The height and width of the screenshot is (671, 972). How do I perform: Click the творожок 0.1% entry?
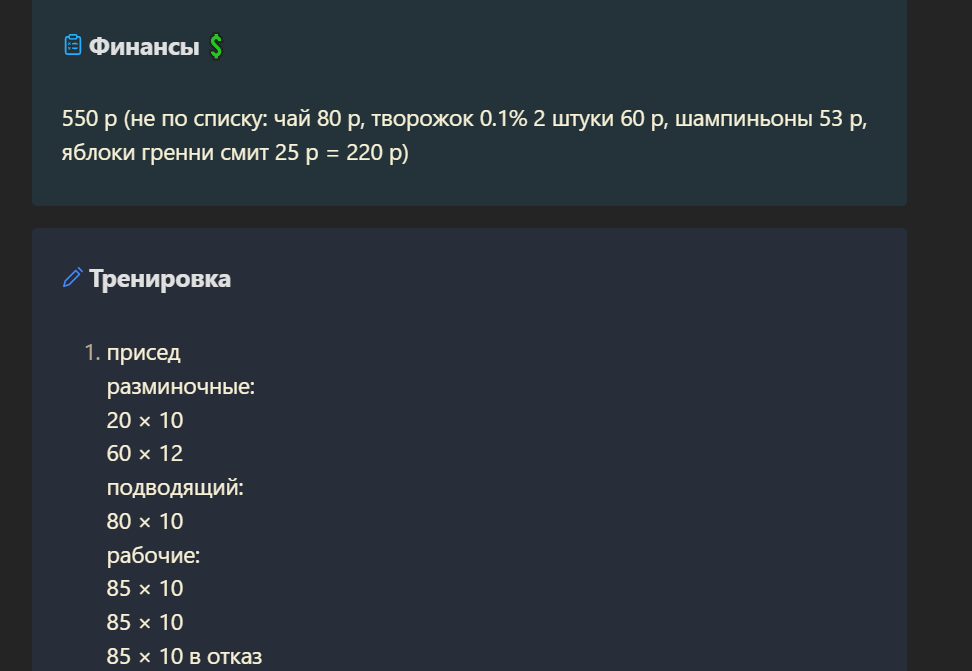pos(449,118)
